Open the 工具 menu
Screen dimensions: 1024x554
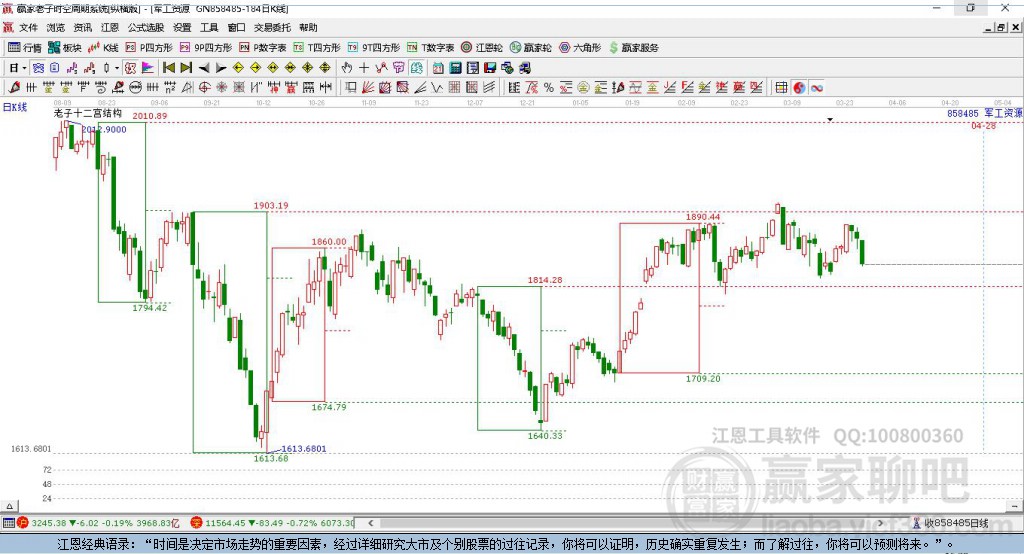click(x=209, y=27)
